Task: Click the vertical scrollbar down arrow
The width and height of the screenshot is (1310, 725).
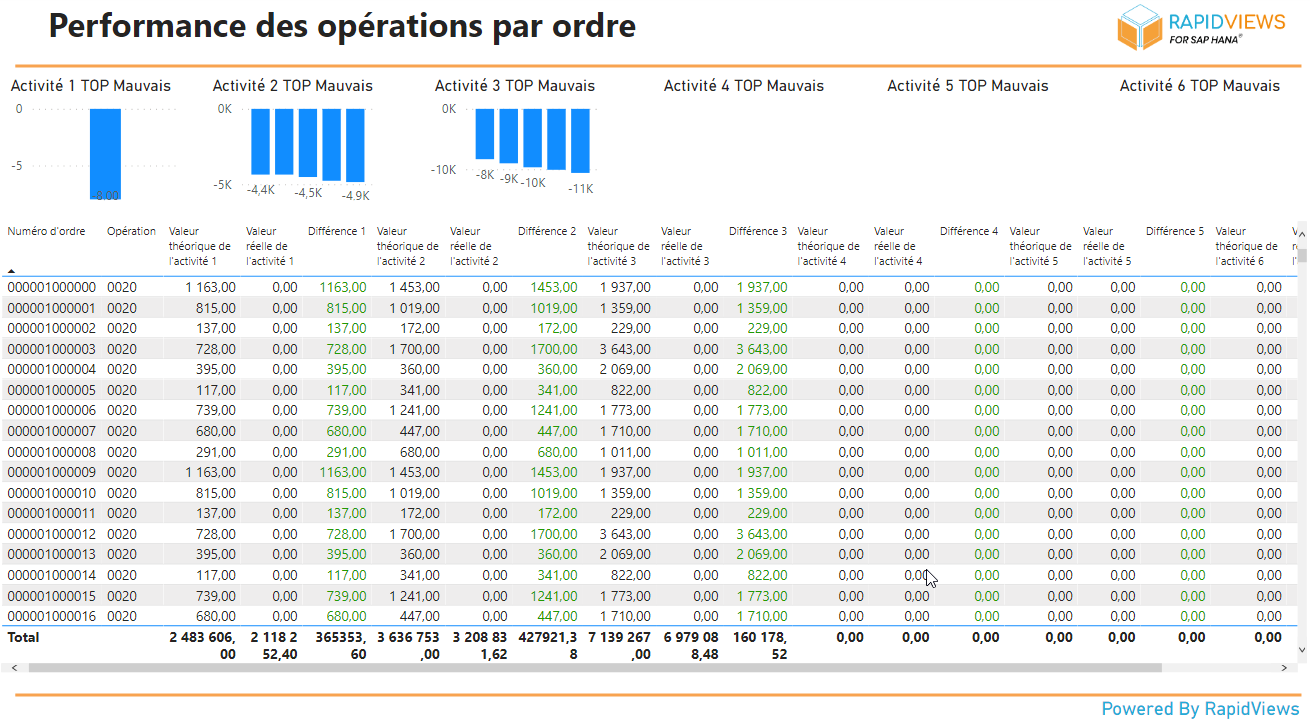Action: tap(1302, 649)
